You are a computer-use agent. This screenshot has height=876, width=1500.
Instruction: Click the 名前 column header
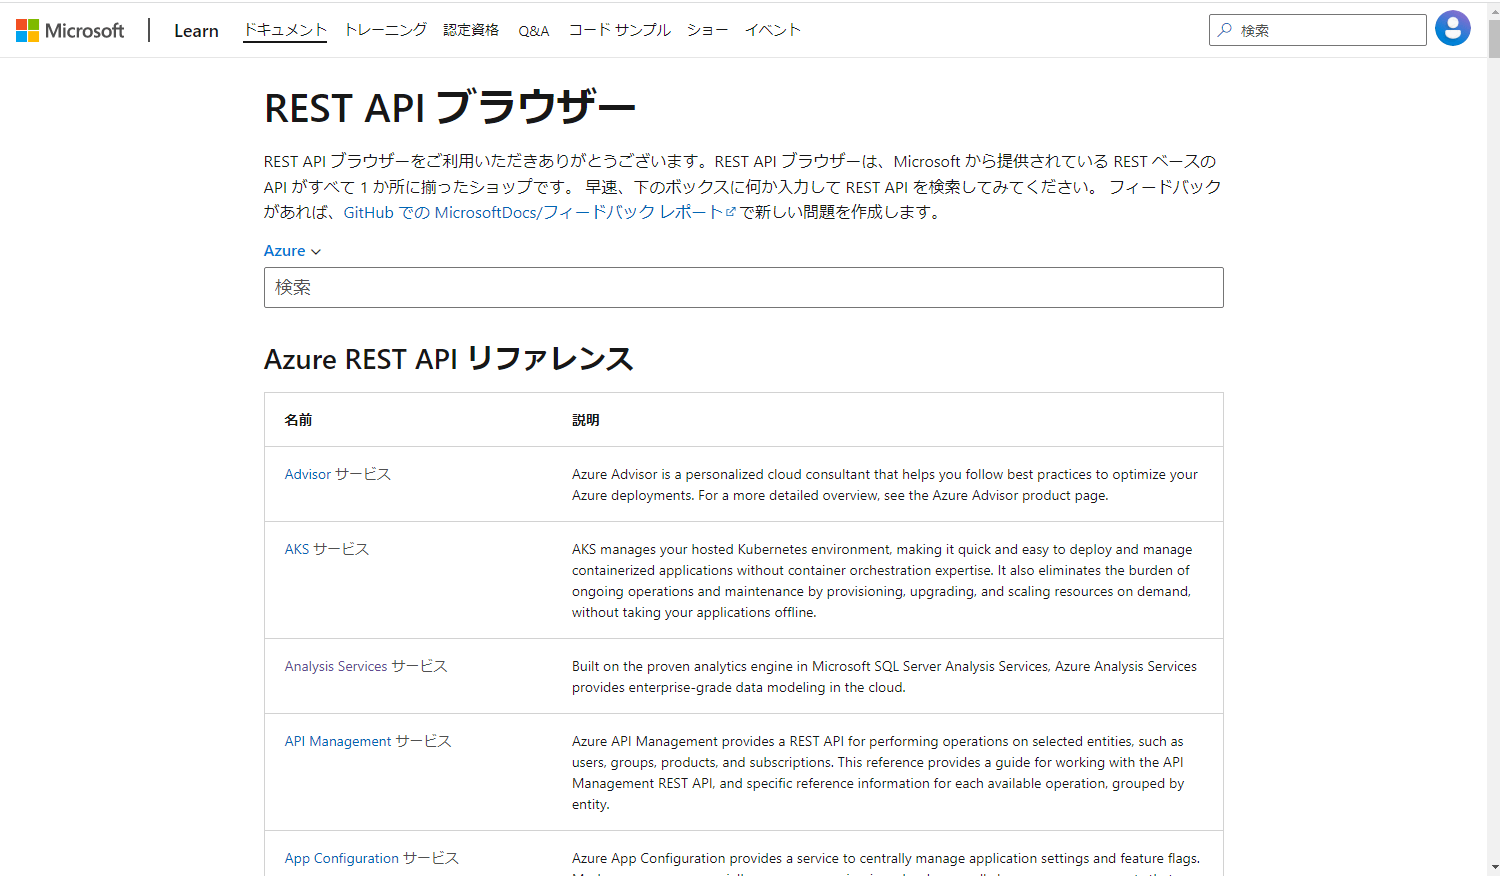click(x=298, y=420)
